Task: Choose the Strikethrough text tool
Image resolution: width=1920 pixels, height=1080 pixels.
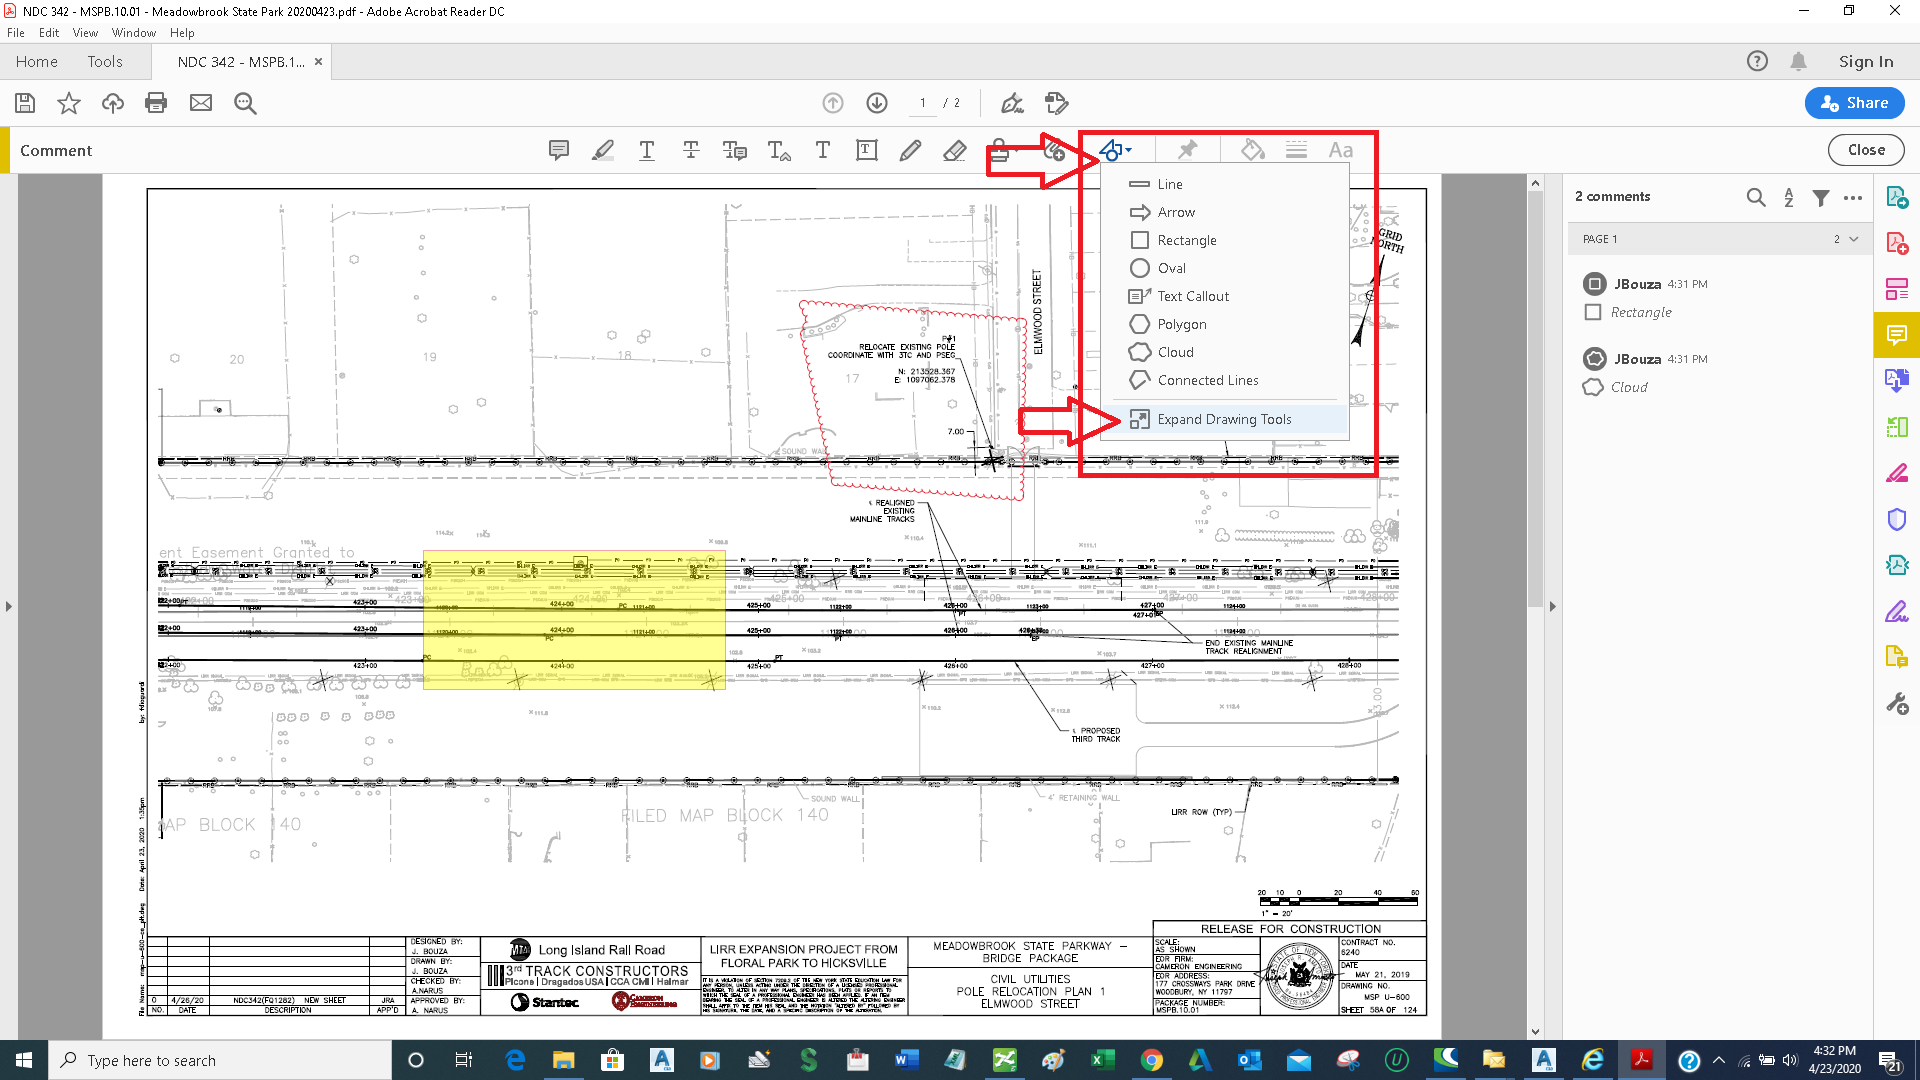Action: pos(691,150)
